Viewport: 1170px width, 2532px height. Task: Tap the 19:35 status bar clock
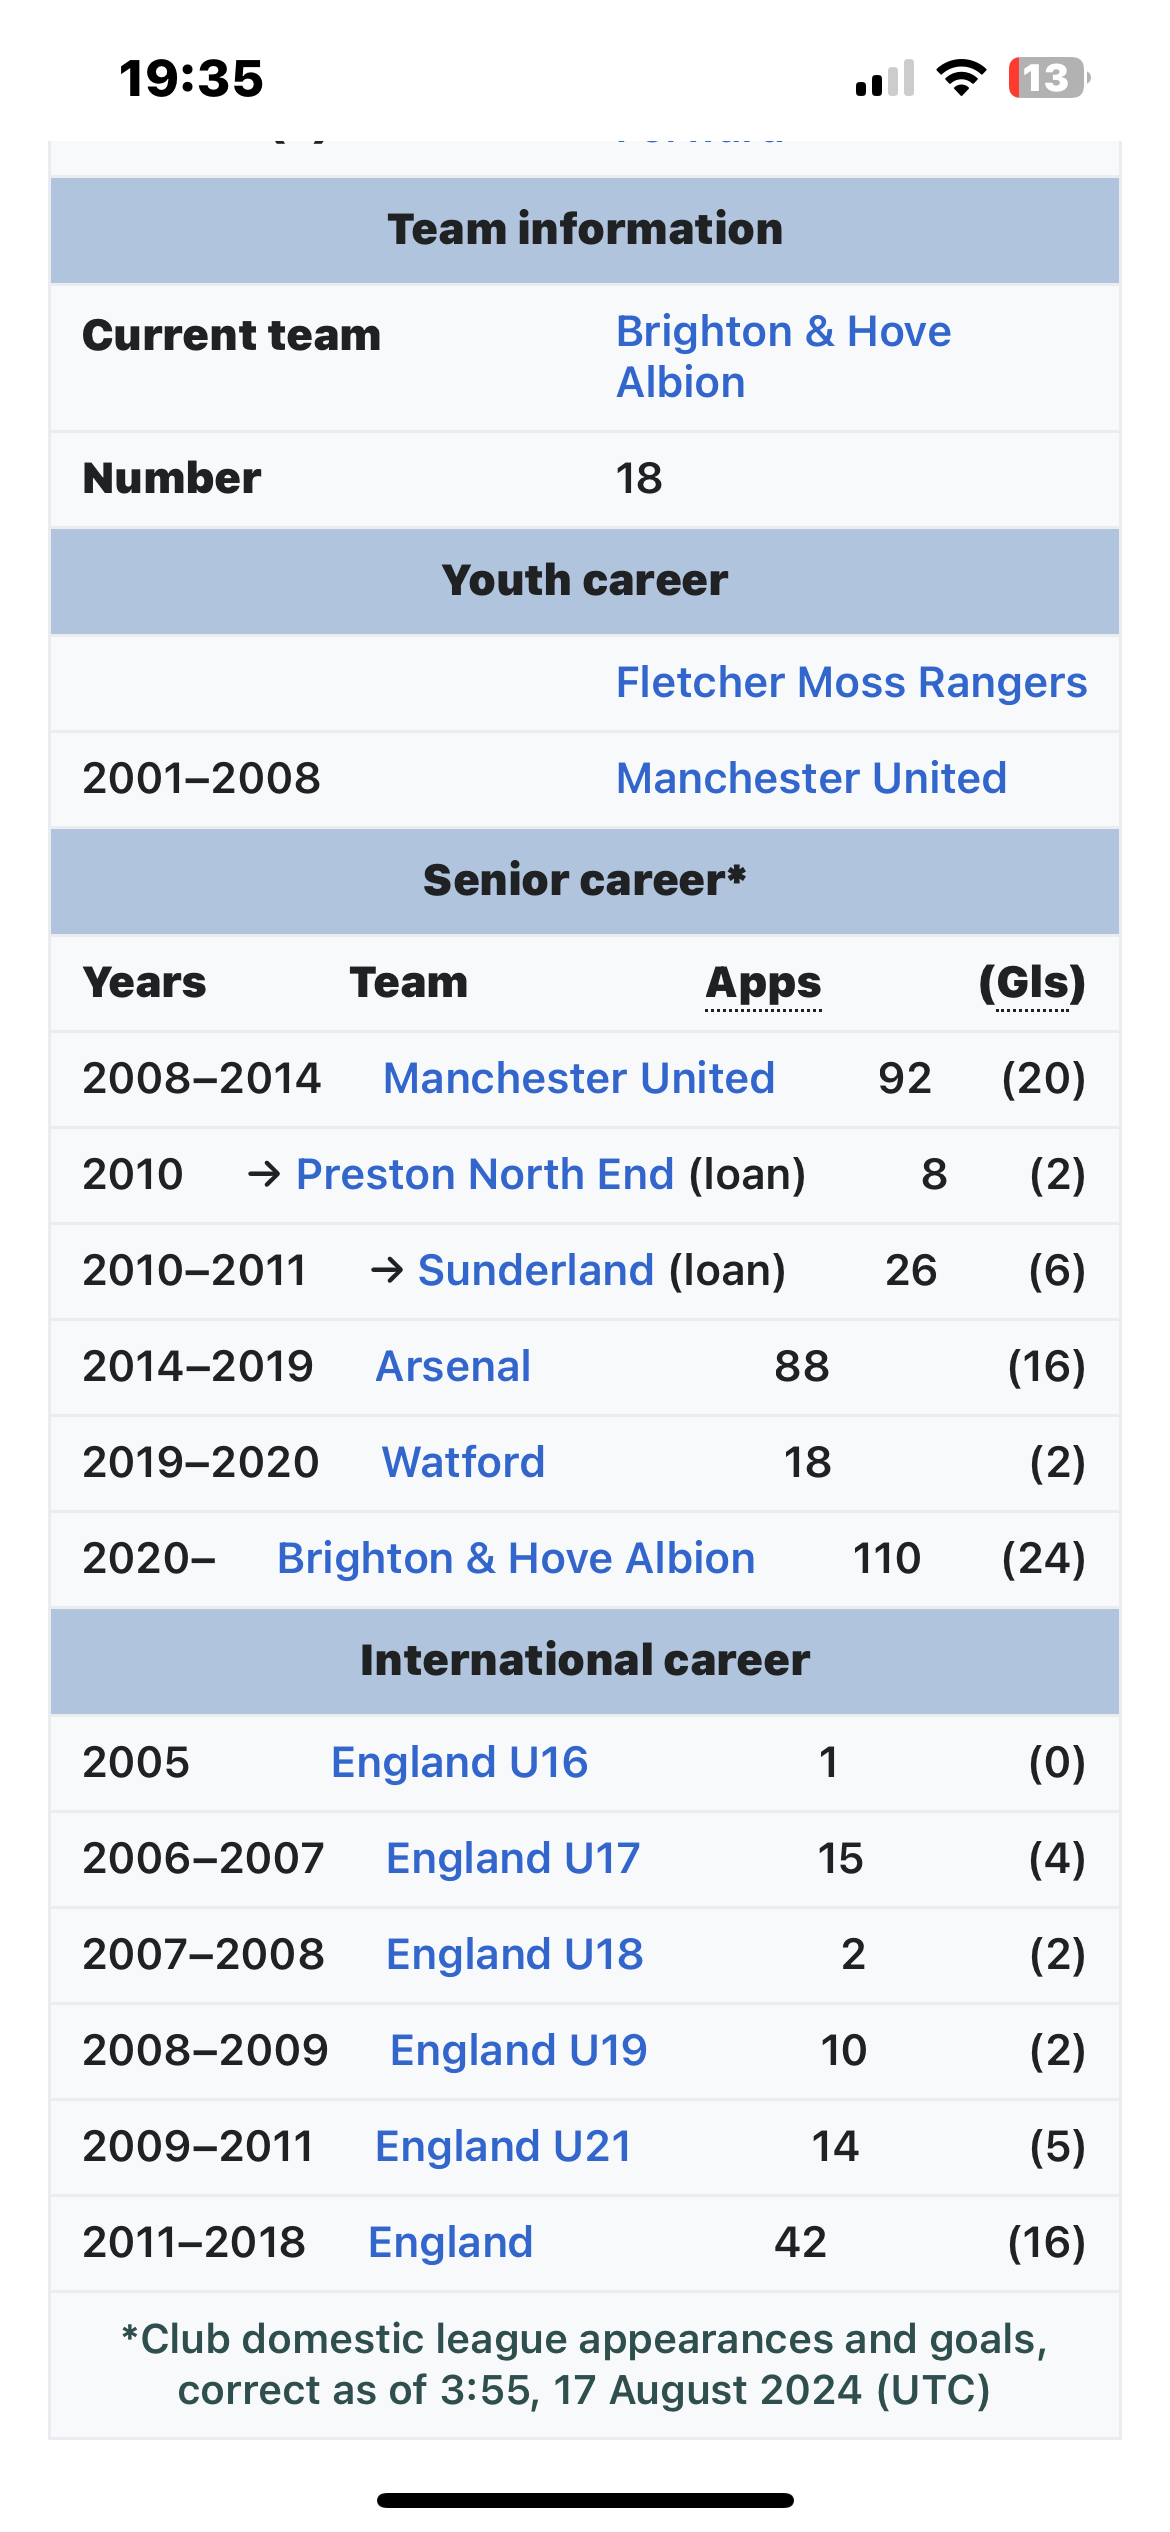pos(191,78)
